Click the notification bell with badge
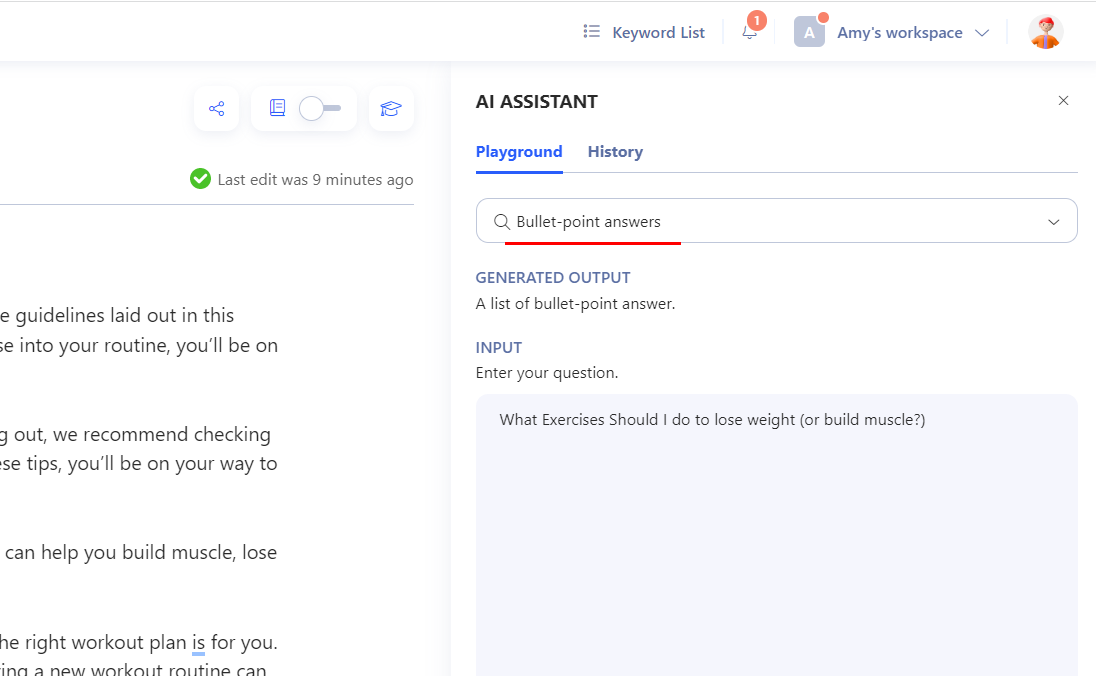 point(749,32)
